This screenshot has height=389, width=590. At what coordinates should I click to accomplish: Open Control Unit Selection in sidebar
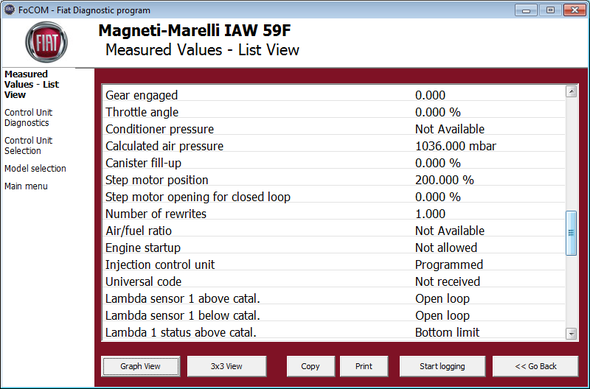[x=28, y=146]
